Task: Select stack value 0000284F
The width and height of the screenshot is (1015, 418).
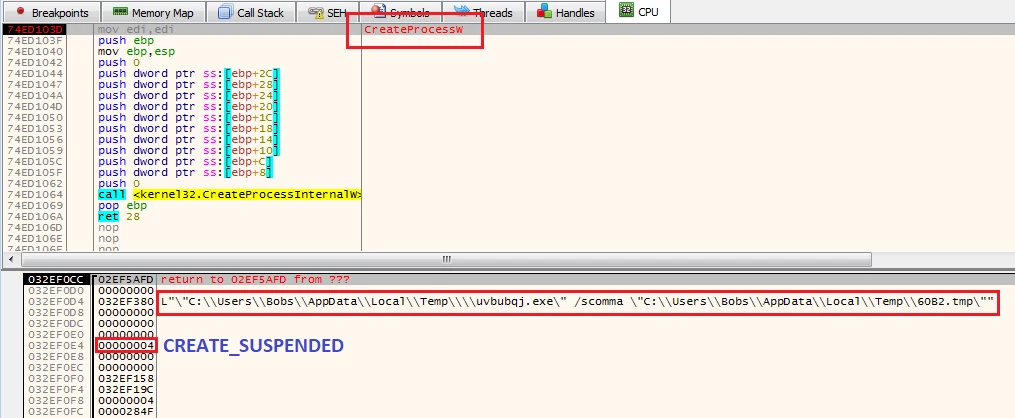Action: point(124,412)
